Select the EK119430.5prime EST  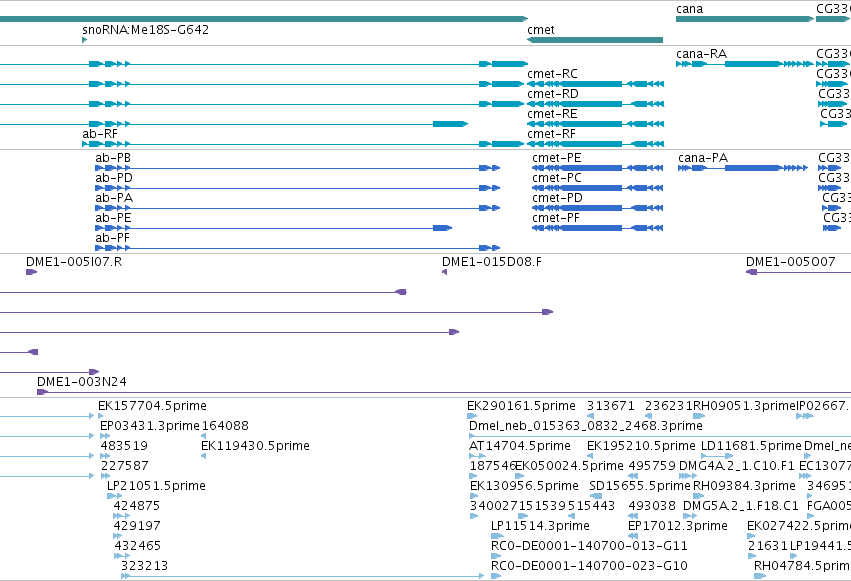click(x=204, y=456)
